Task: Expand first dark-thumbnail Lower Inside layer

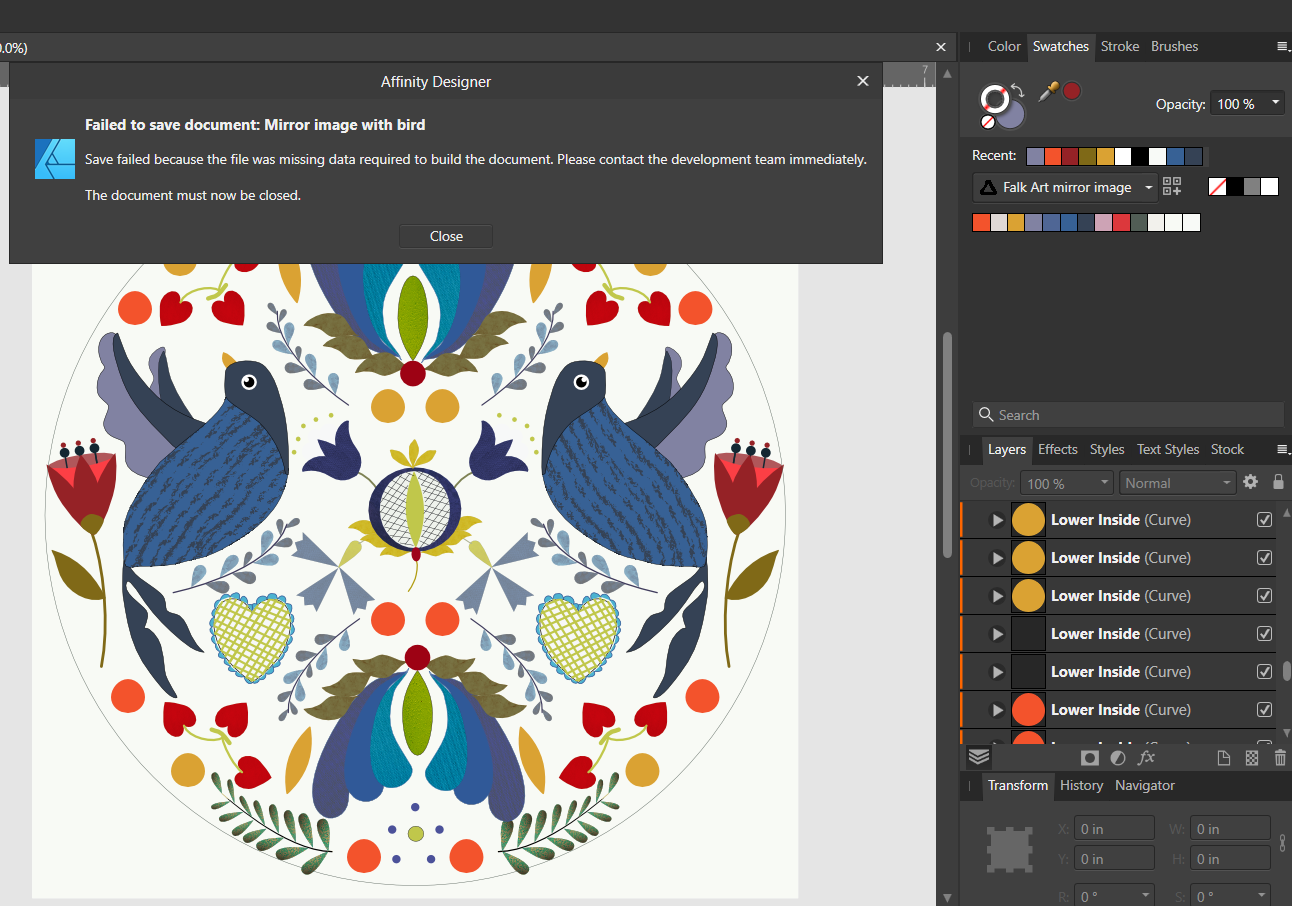Action: (997, 634)
